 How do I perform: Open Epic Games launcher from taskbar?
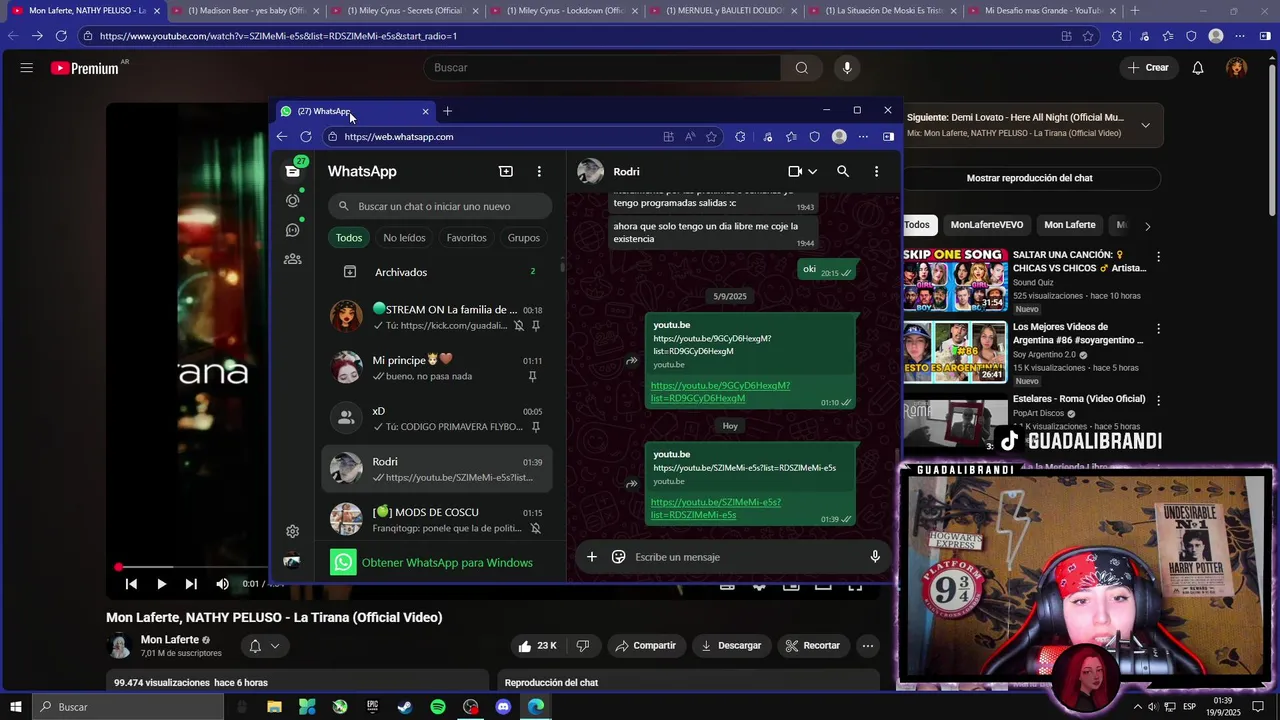(373, 707)
